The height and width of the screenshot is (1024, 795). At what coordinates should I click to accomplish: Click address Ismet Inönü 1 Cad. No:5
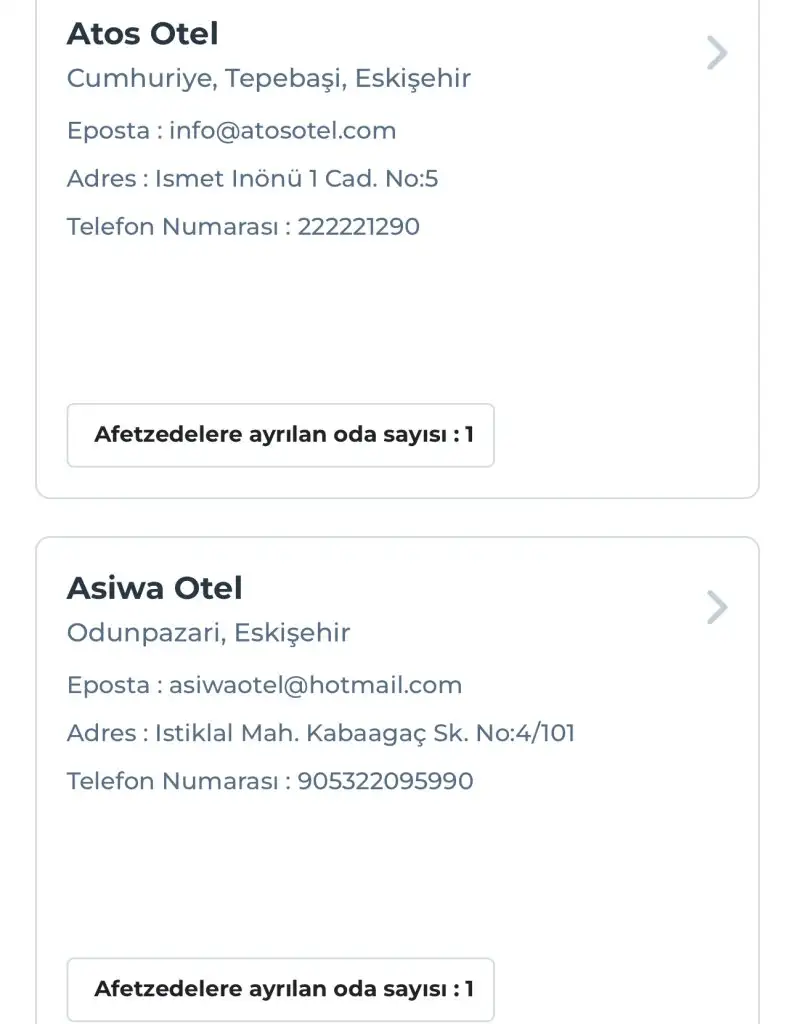pos(296,179)
